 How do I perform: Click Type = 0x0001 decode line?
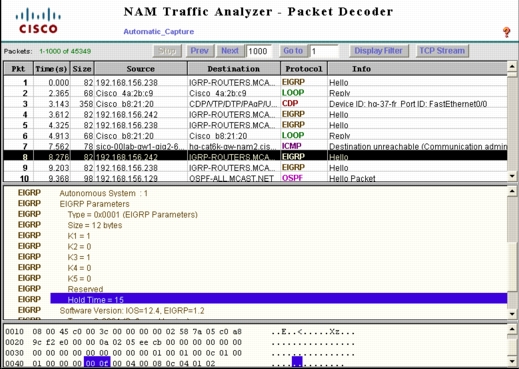(133, 215)
